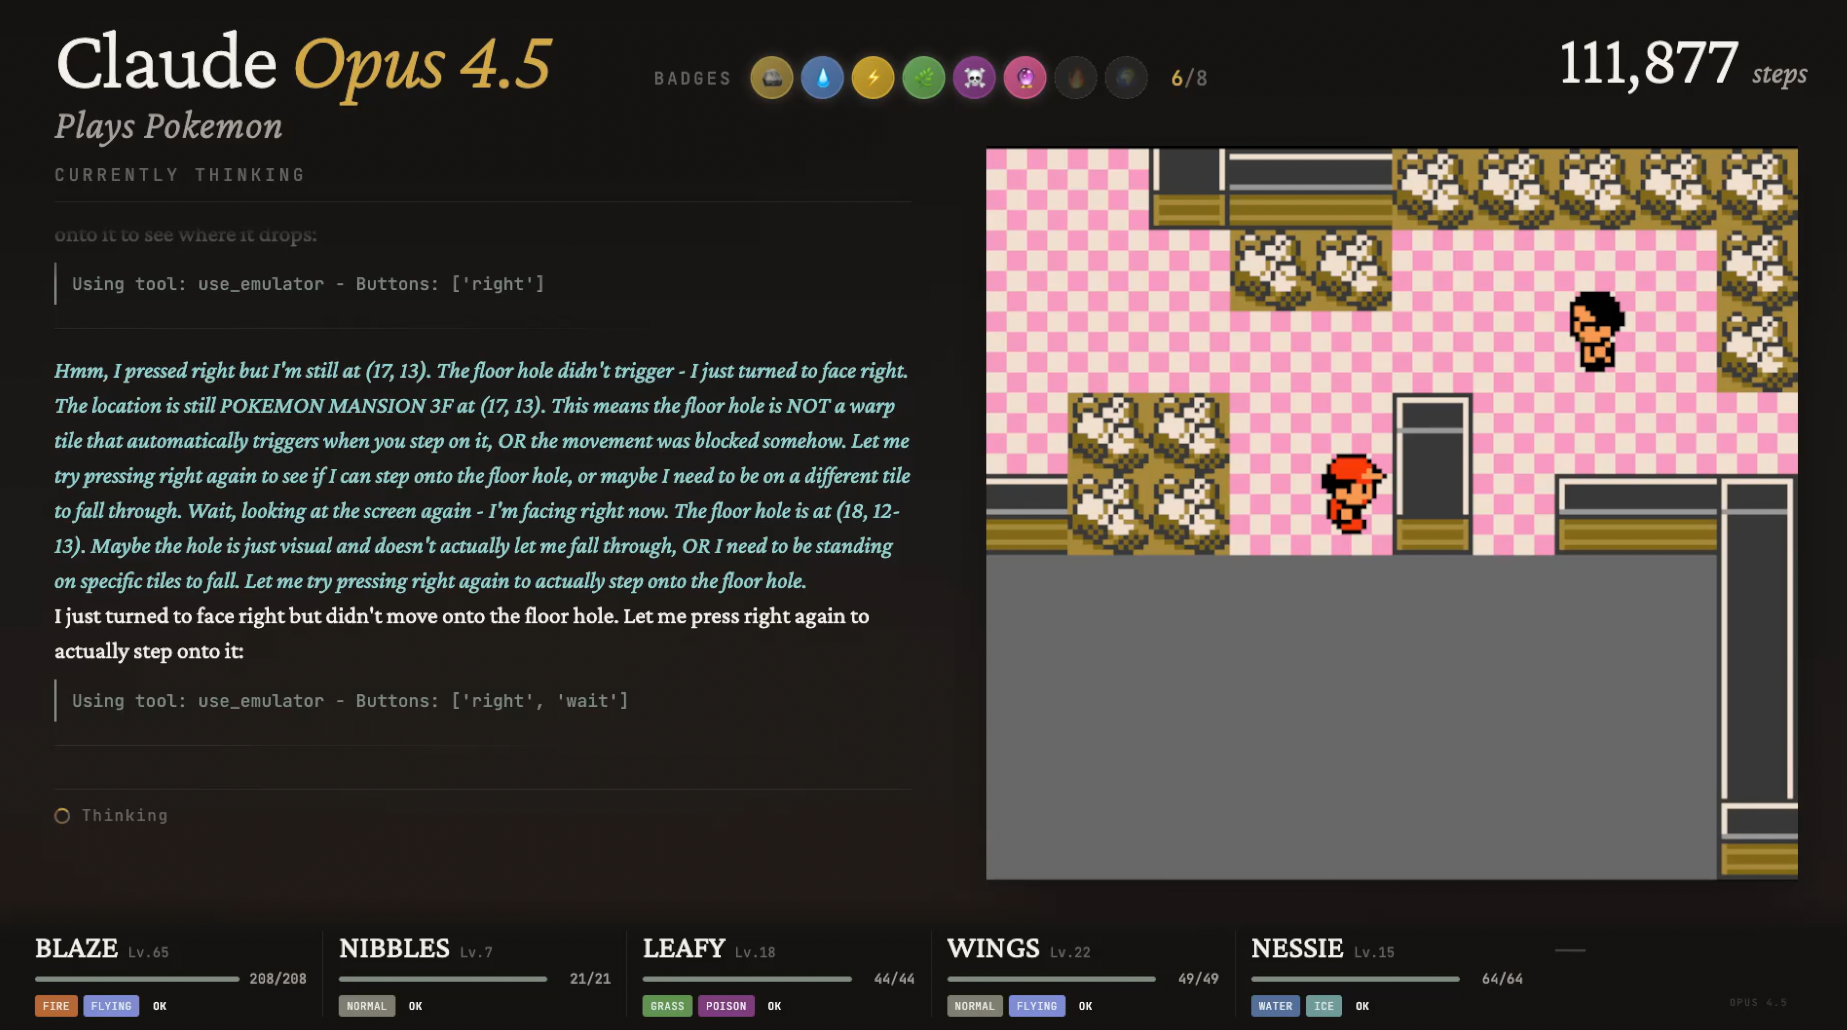Viewport: 1847px width, 1030px height.
Task: Click the 'Lv.65' level next to BLAZE
Action: 148,953
